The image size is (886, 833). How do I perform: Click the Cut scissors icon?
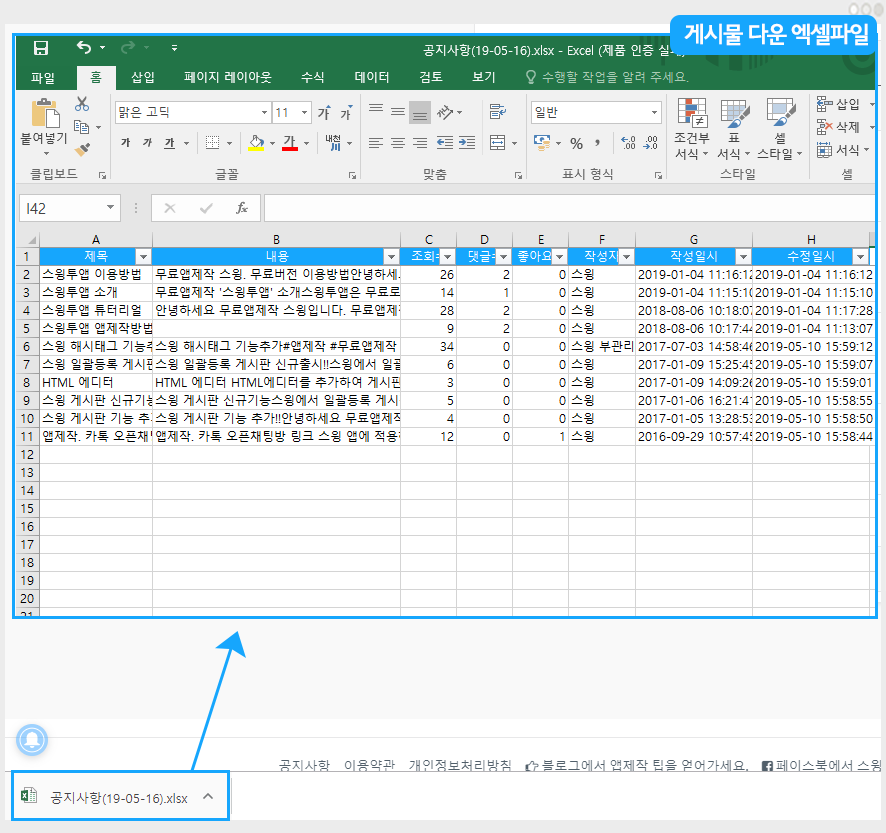tap(82, 104)
